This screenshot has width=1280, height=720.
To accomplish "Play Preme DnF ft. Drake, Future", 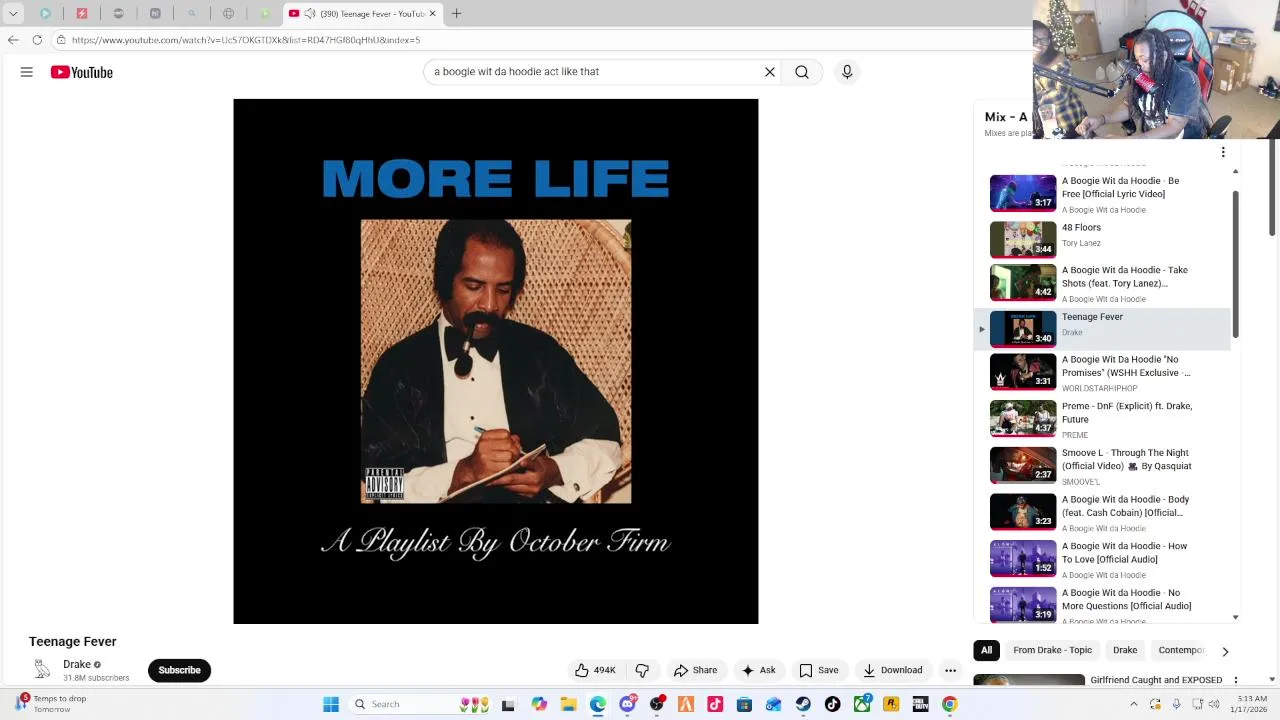I will tap(1102, 419).
